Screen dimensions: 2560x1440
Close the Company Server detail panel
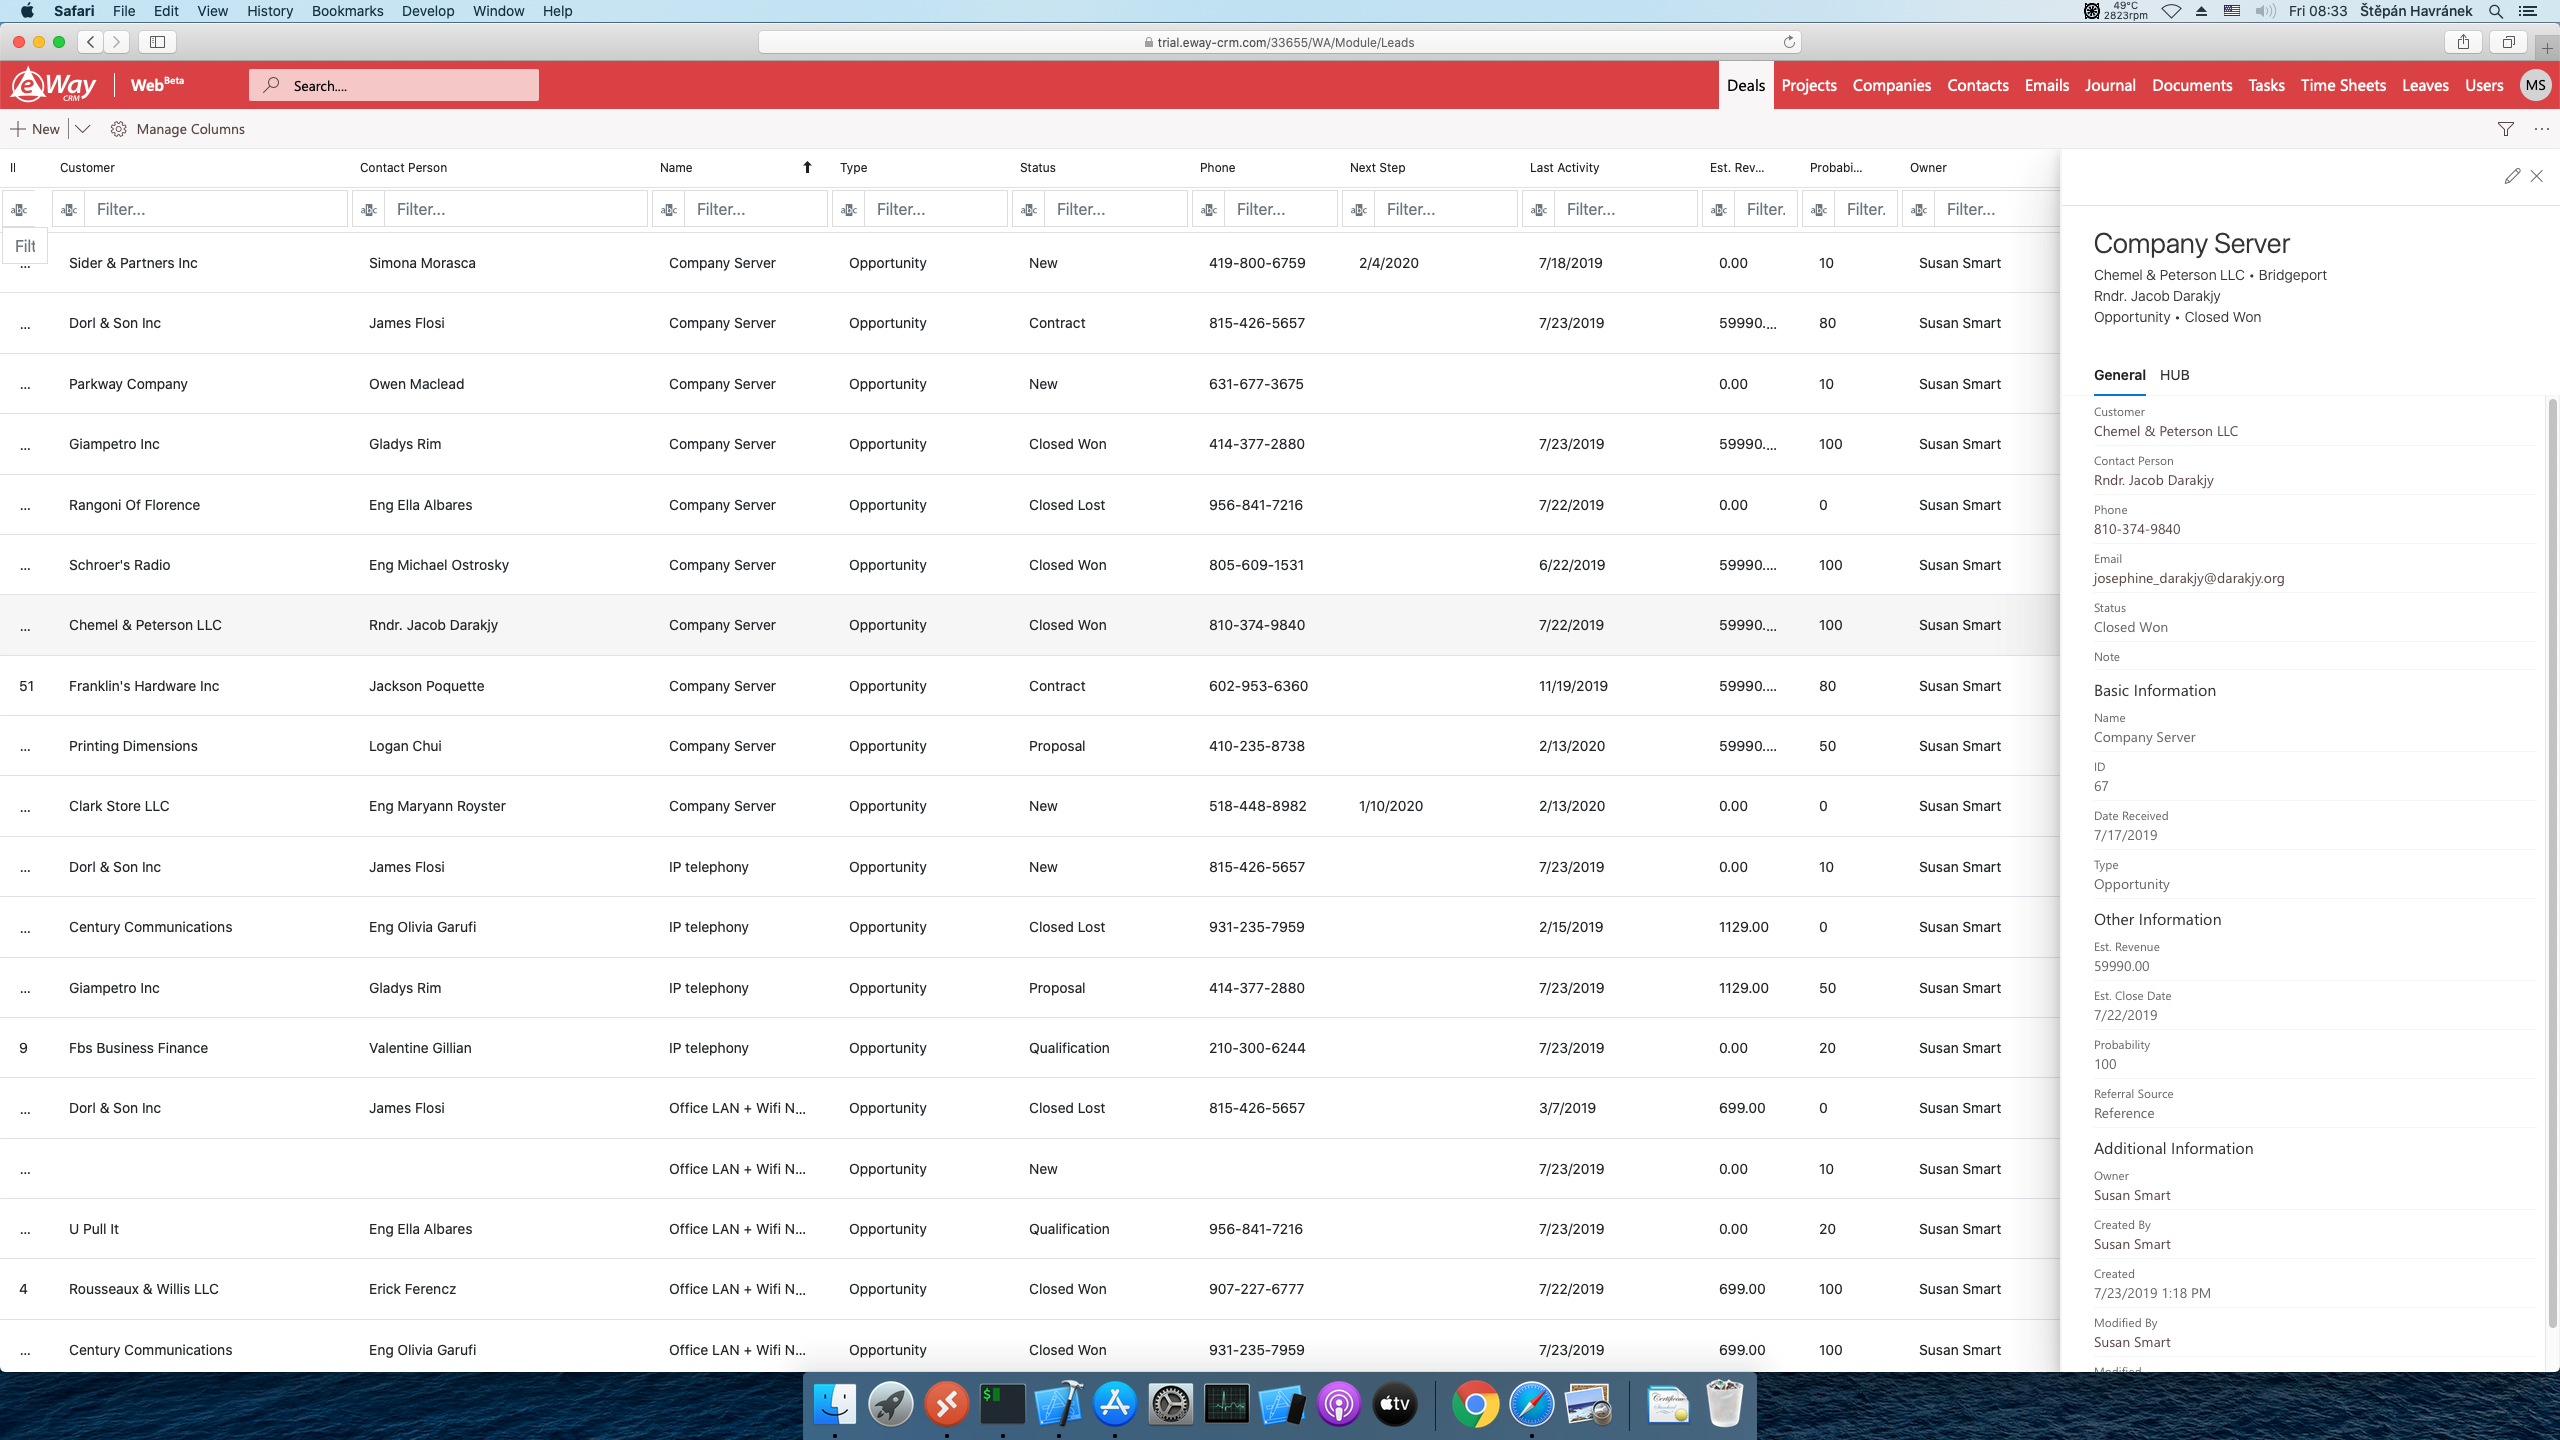coord(2537,176)
